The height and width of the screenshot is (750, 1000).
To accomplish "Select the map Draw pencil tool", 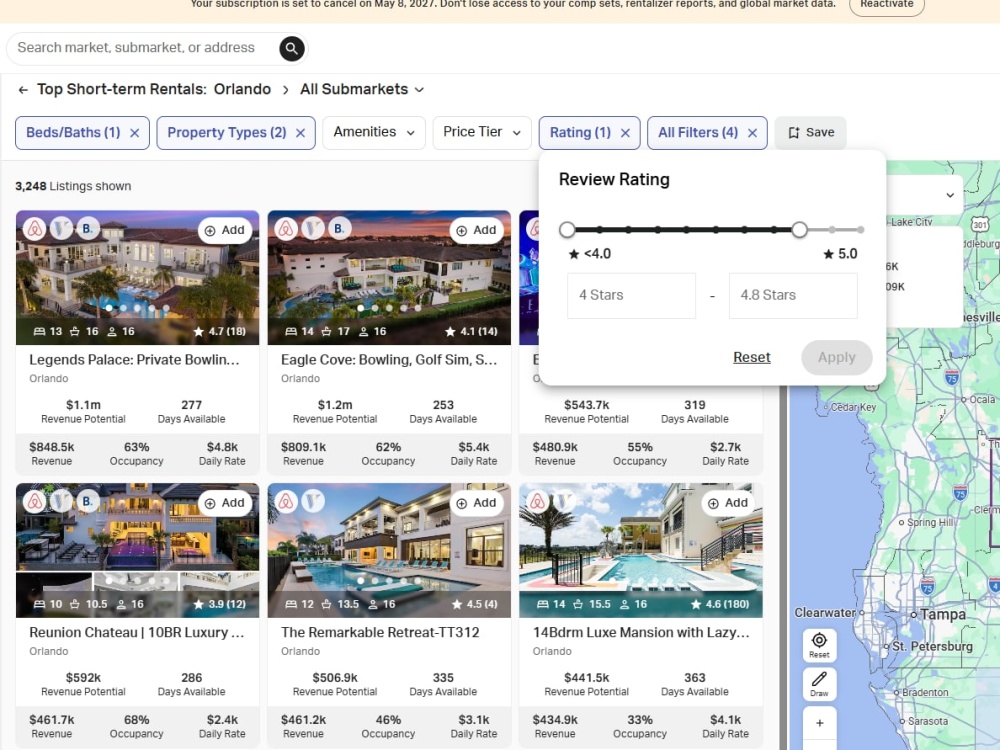I will point(819,683).
